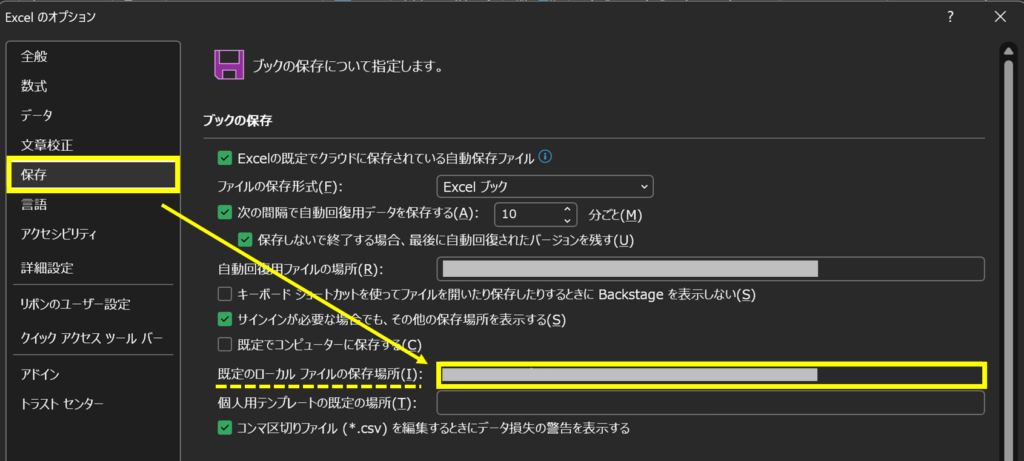Open the トラスト センター settings
Screen dimensions: 1024x461
[x=62, y=404]
